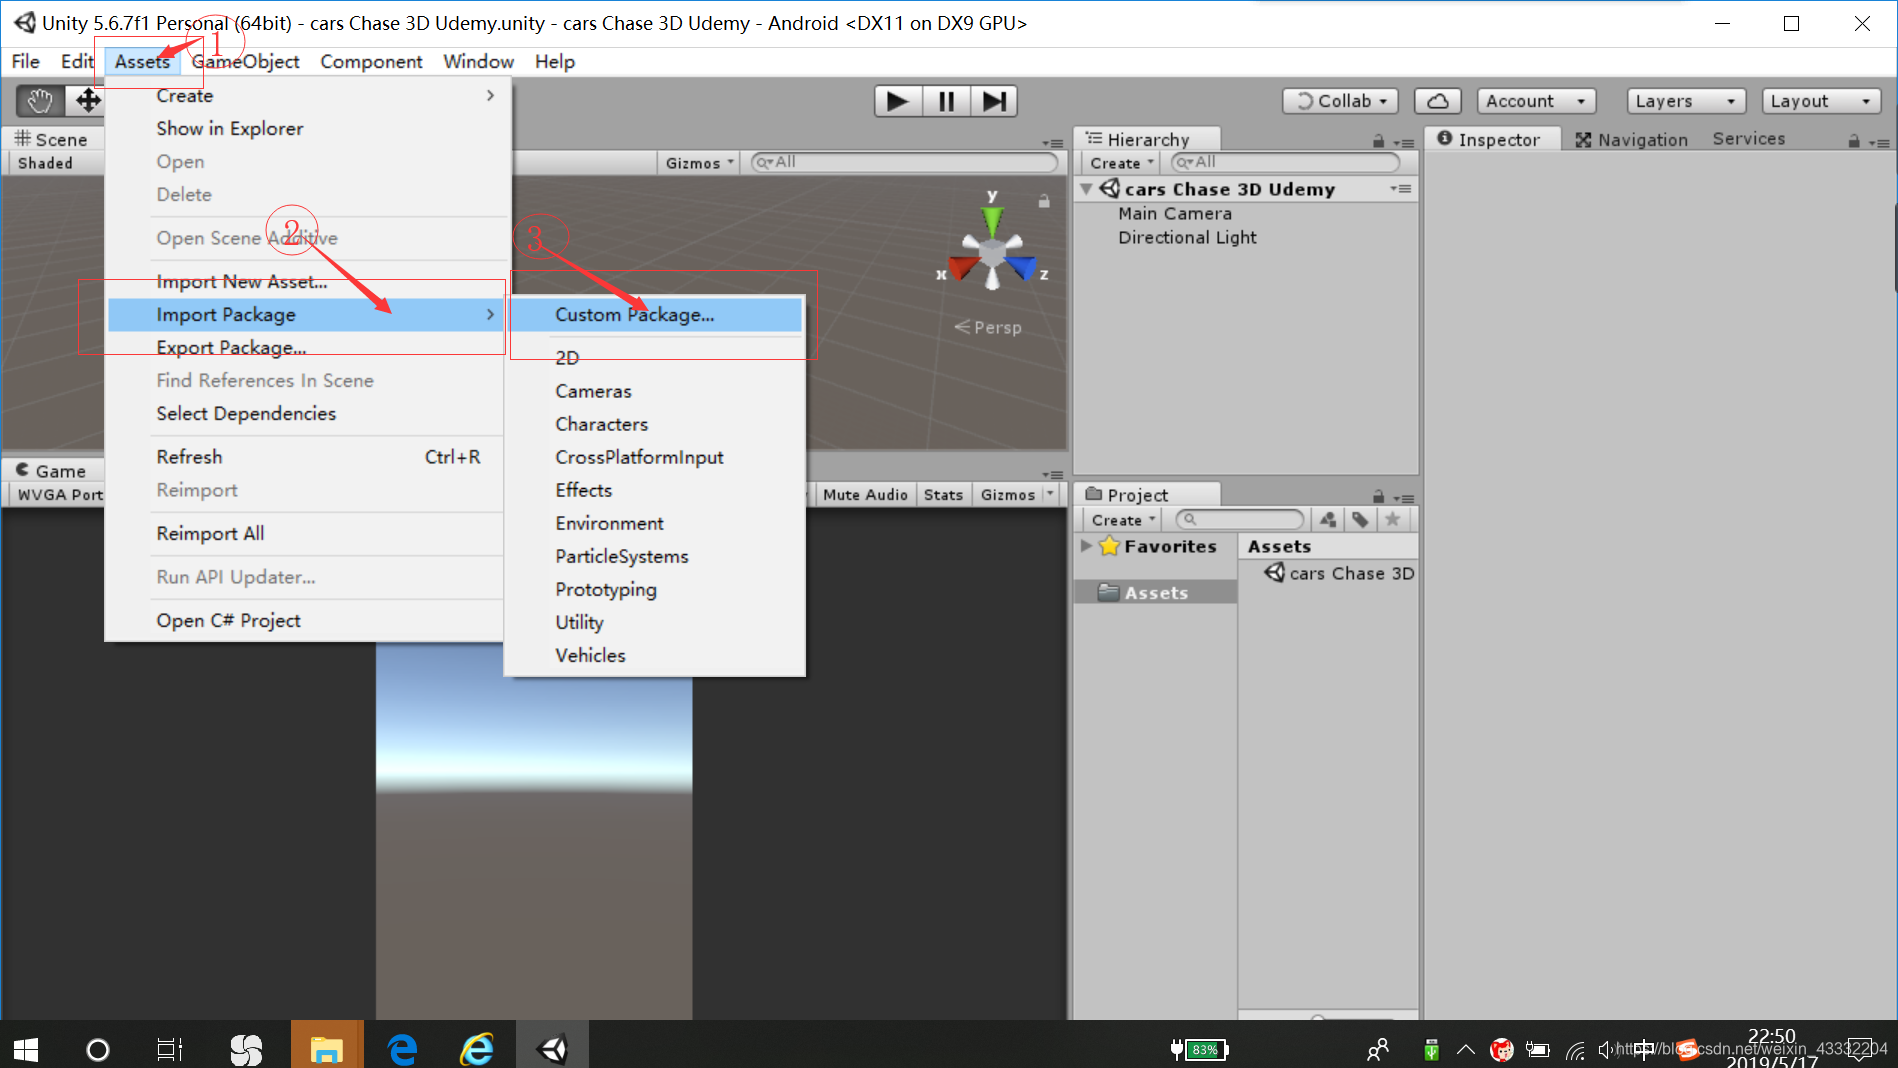Step one frame forward
The width and height of the screenshot is (1898, 1068).
point(994,101)
